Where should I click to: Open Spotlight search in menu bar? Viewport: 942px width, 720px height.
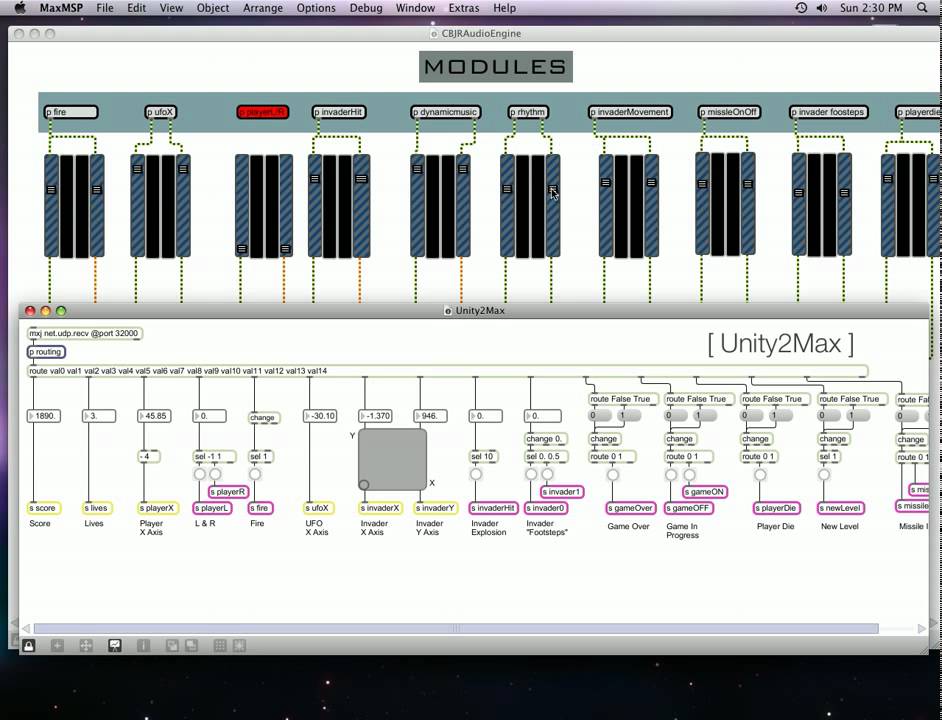coord(922,8)
